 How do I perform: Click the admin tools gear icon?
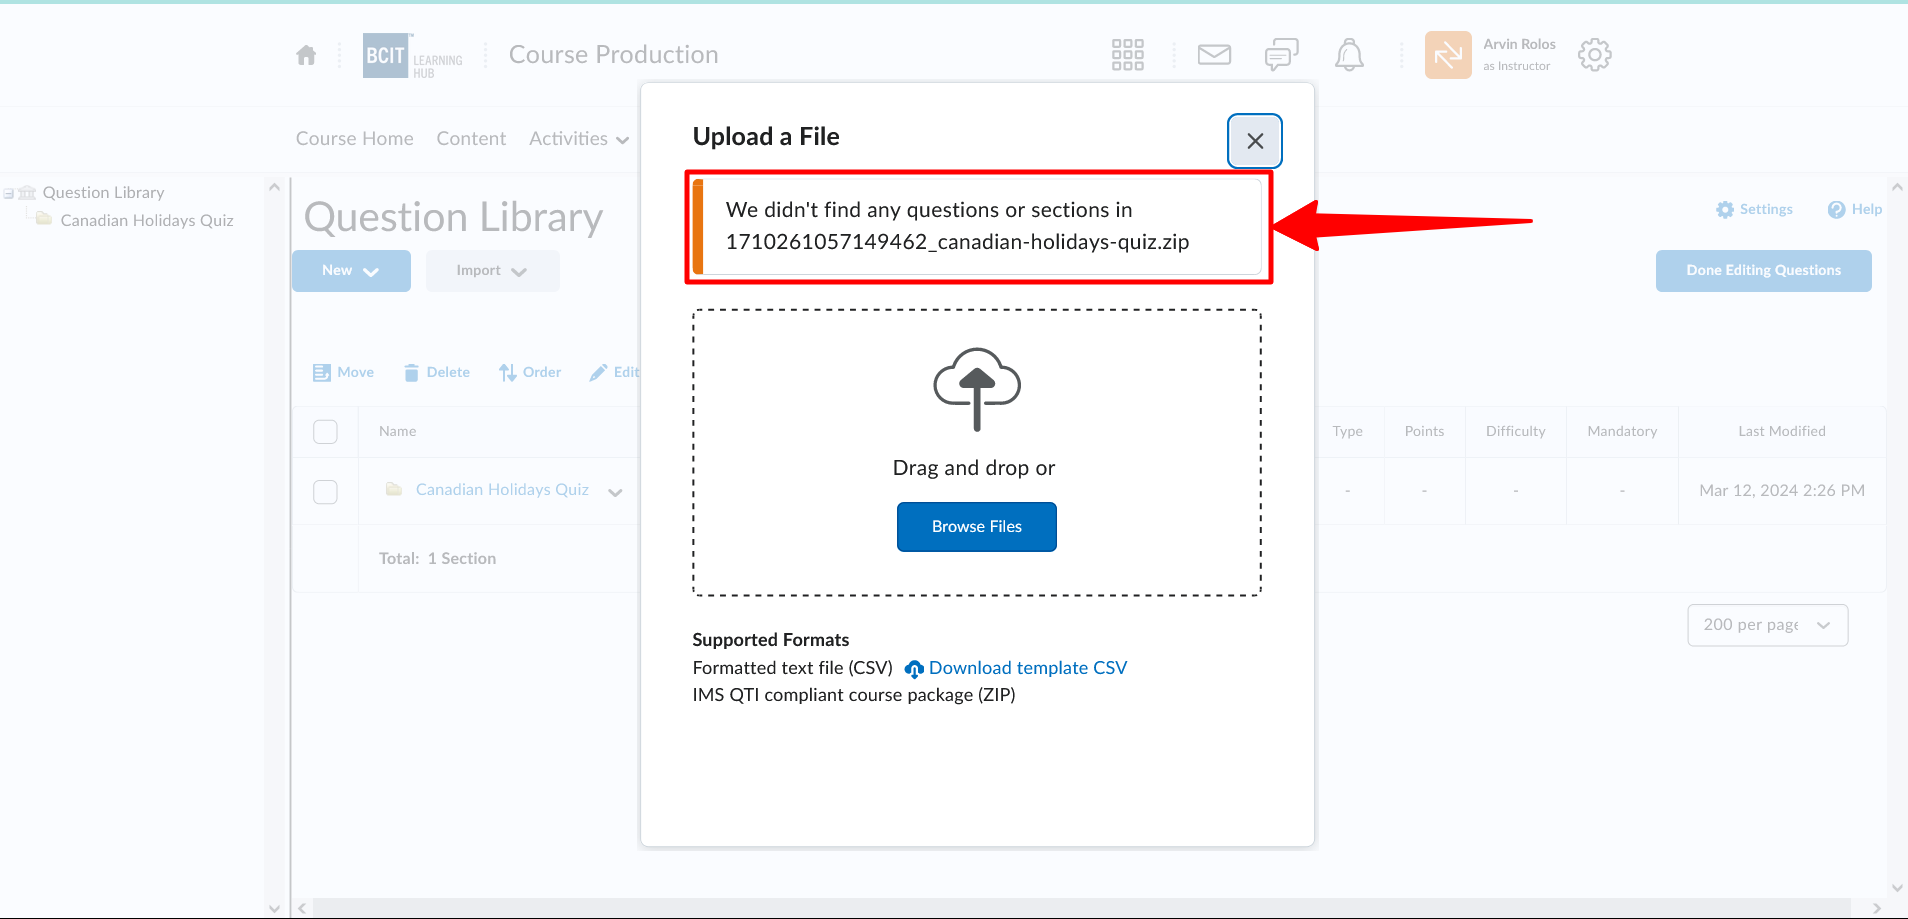tap(1594, 55)
